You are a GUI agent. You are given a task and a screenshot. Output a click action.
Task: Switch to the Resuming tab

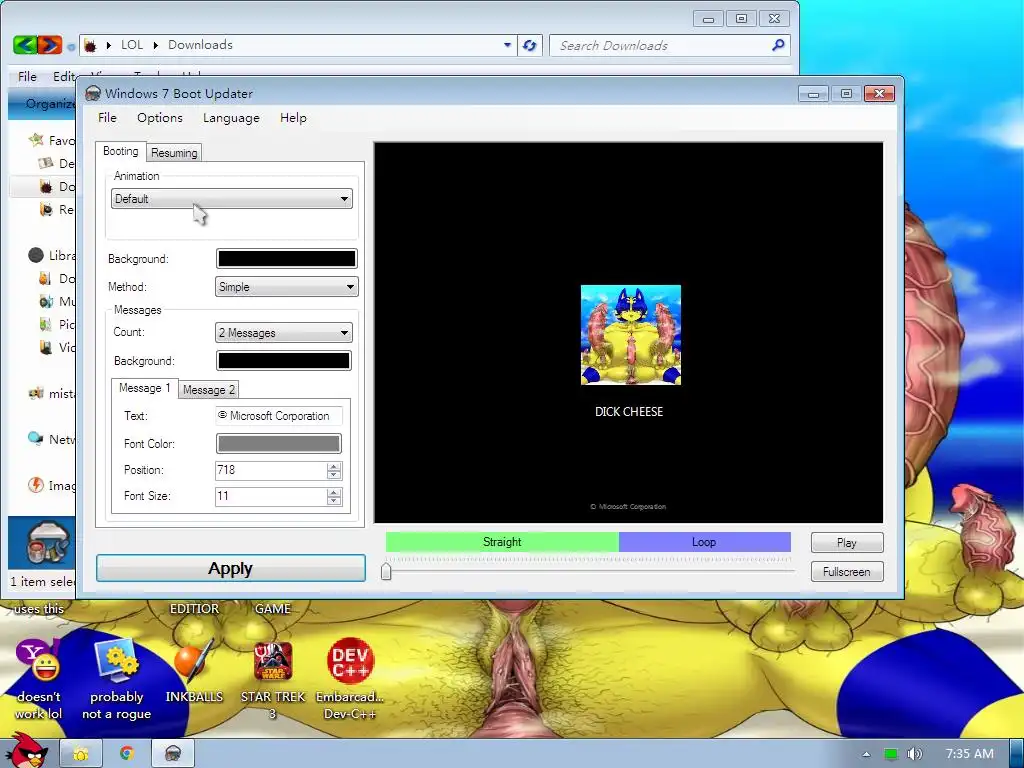pyautogui.click(x=174, y=153)
